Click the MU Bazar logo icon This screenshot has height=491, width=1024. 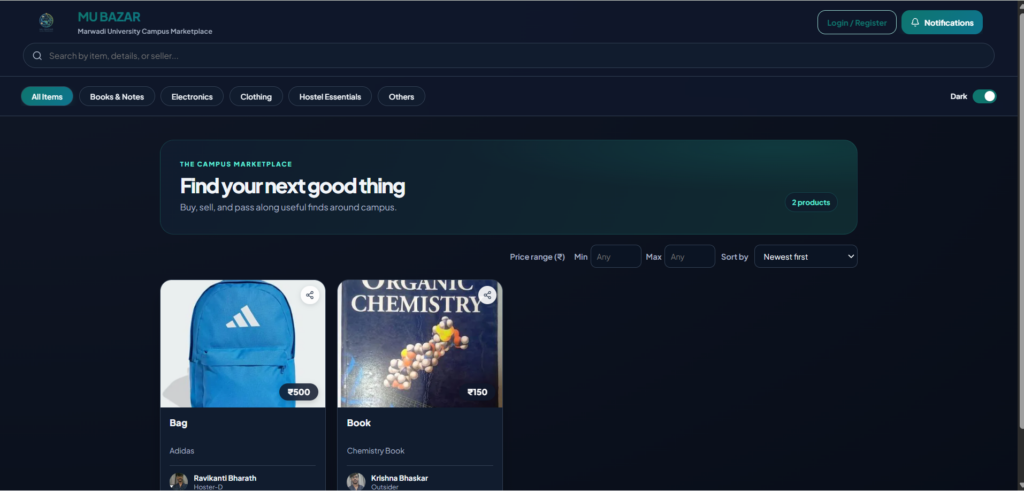[46, 22]
